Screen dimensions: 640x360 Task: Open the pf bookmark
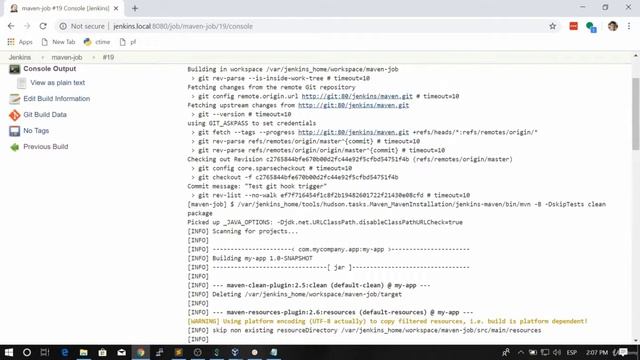[x=128, y=42]
